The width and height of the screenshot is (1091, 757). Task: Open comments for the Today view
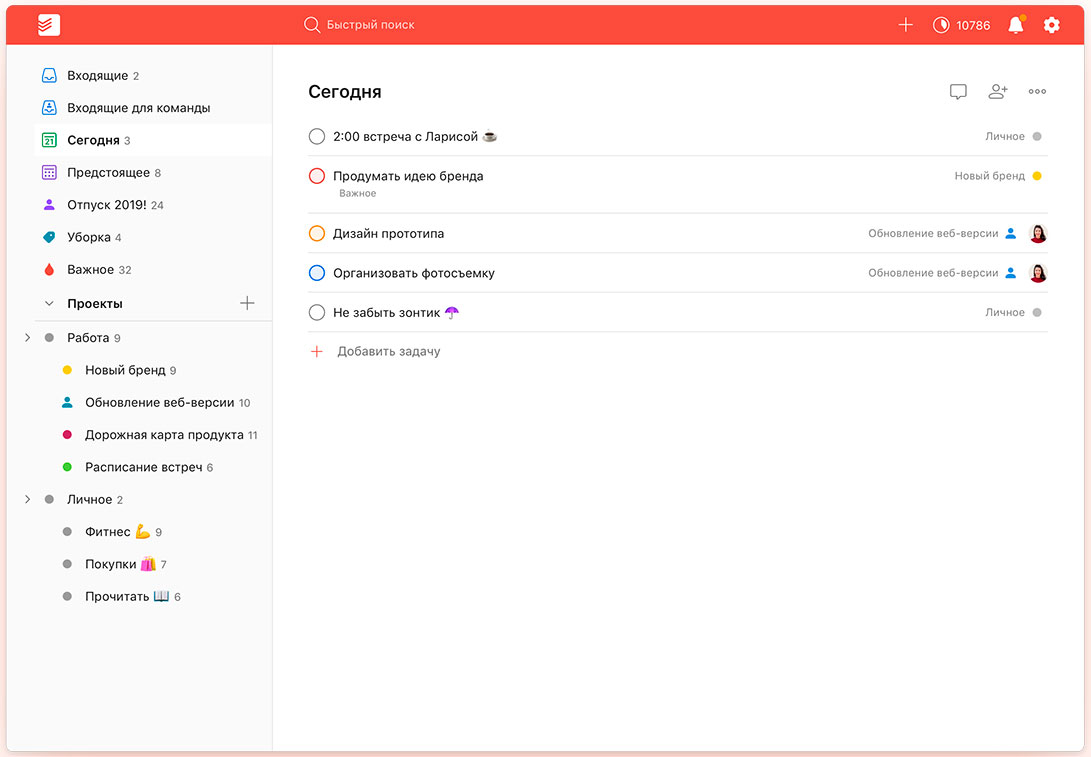(958, 92)
